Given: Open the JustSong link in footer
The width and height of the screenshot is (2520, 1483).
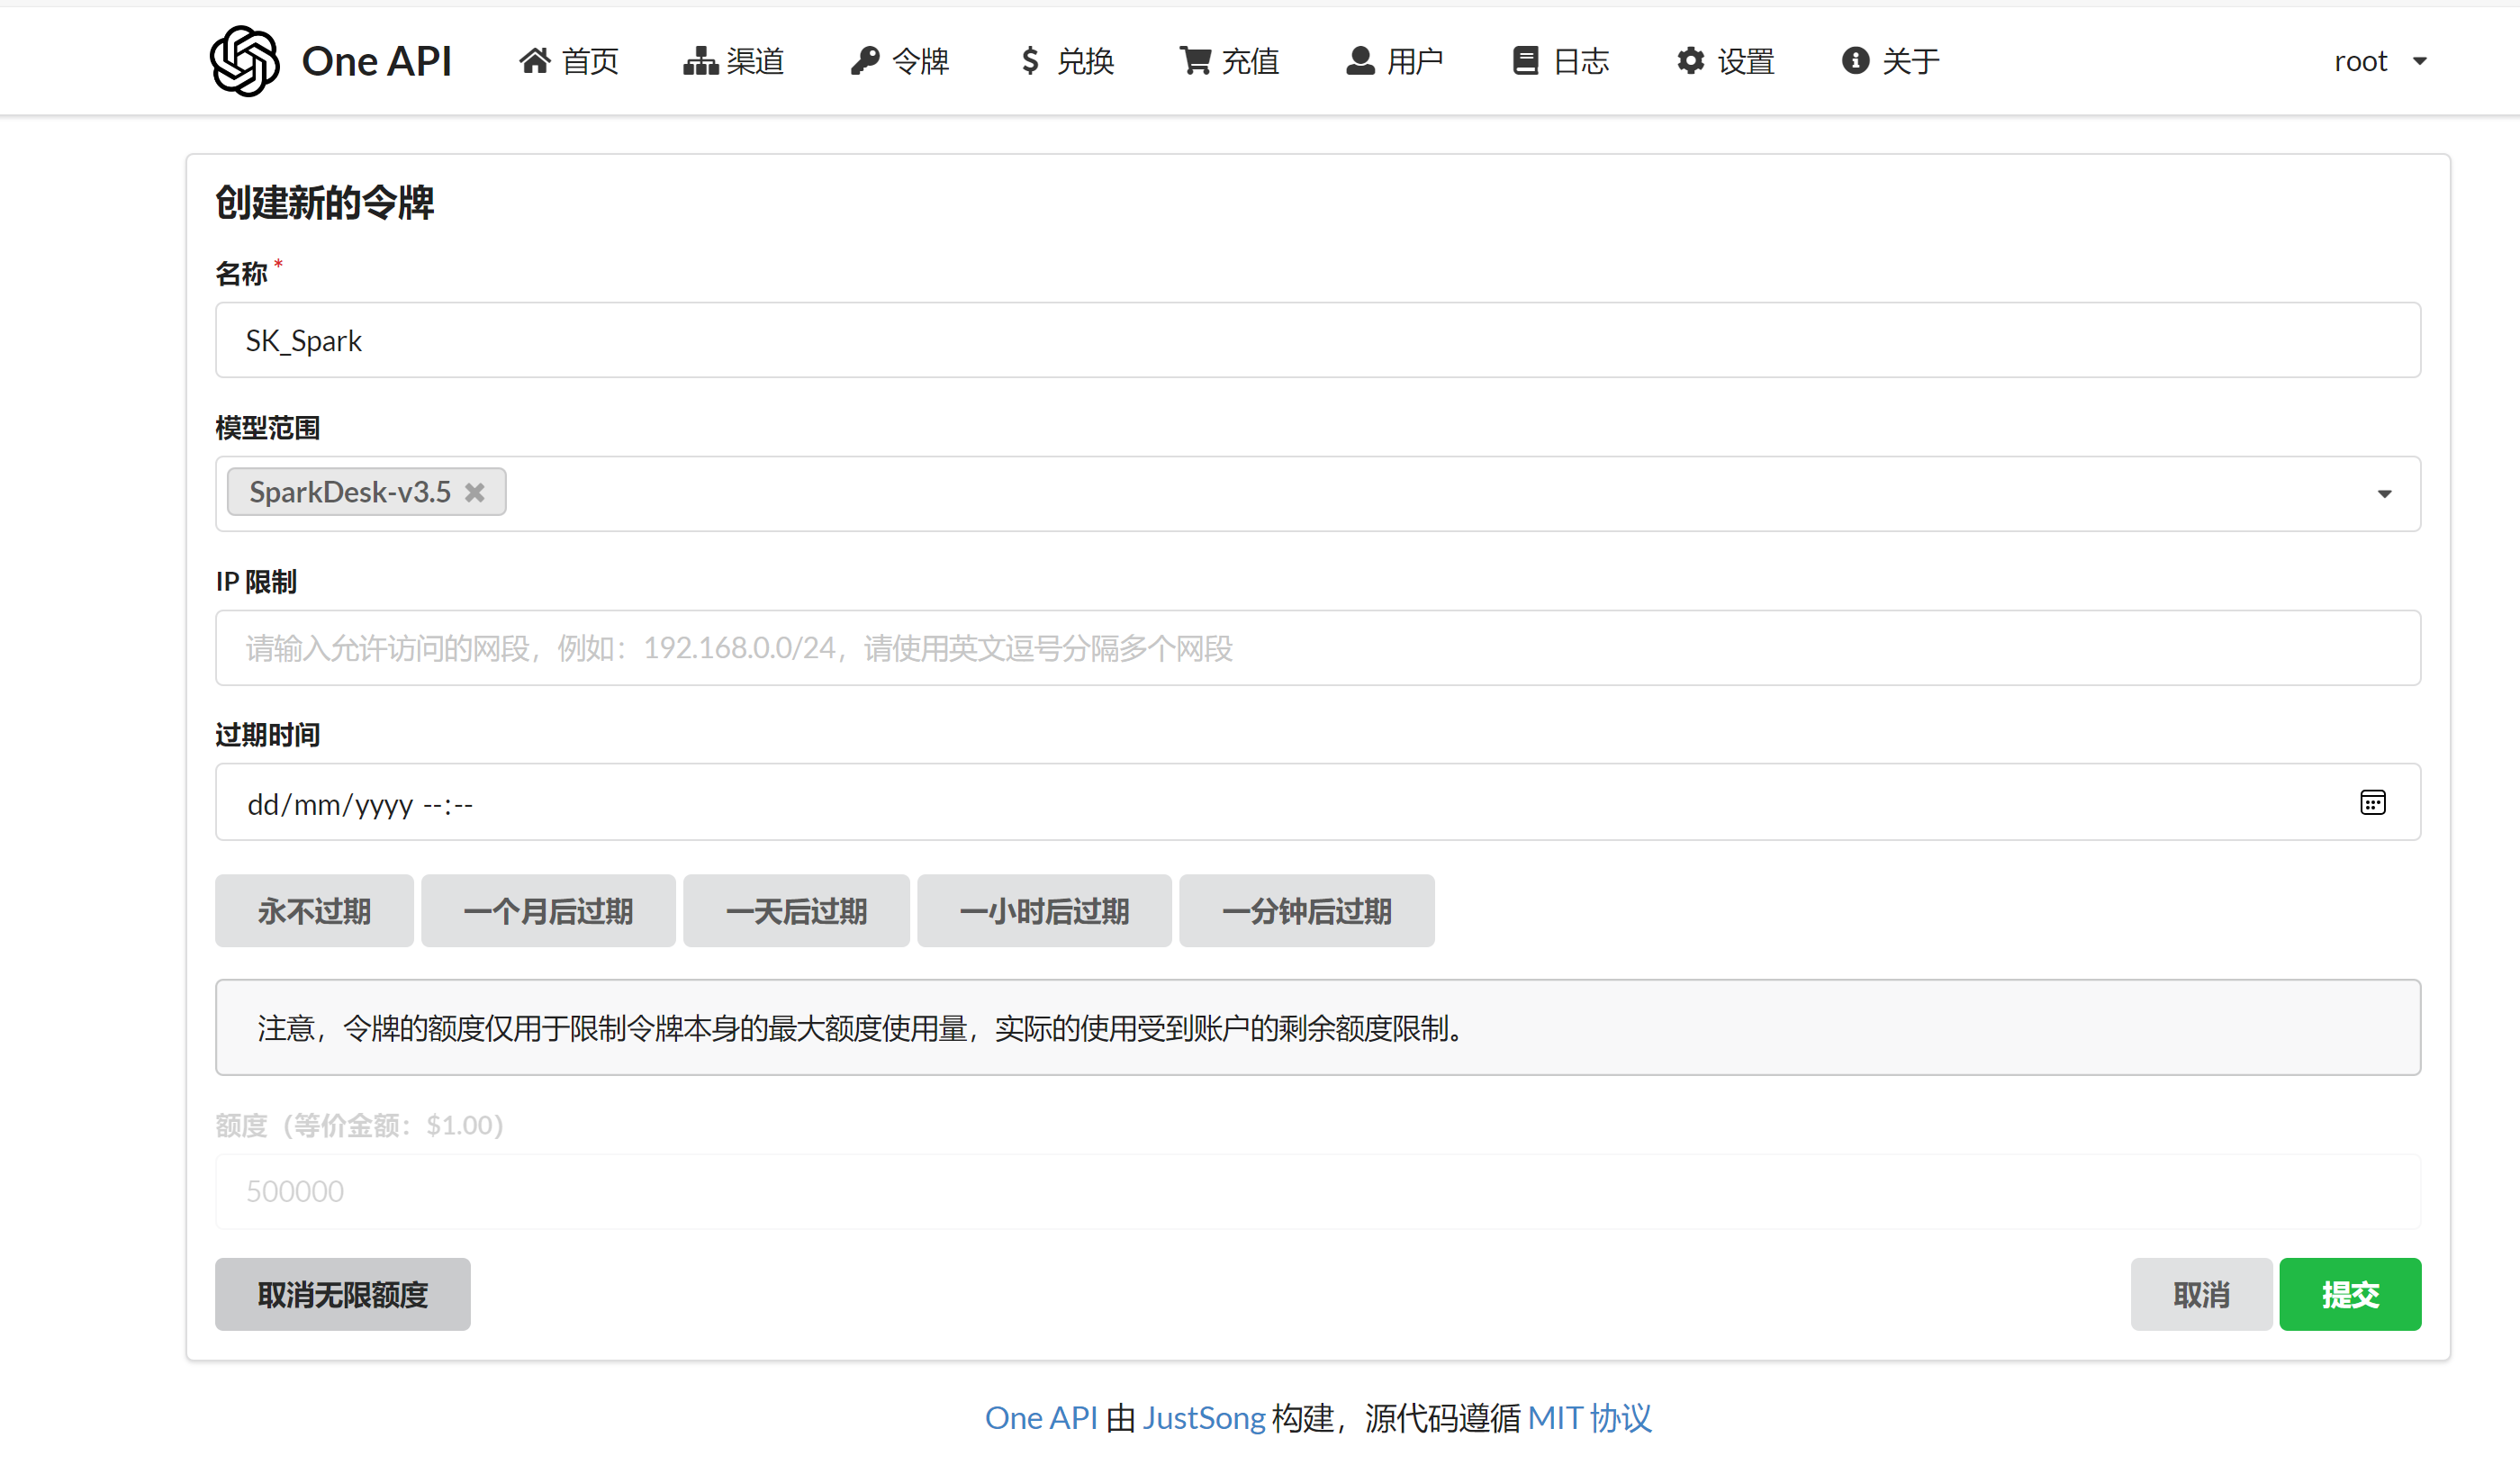Looking at the screenshot, I should 1203,1417.
